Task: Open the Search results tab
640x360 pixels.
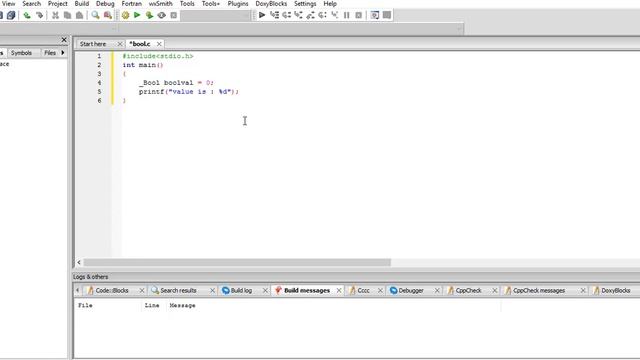Action: pos(178,290)
